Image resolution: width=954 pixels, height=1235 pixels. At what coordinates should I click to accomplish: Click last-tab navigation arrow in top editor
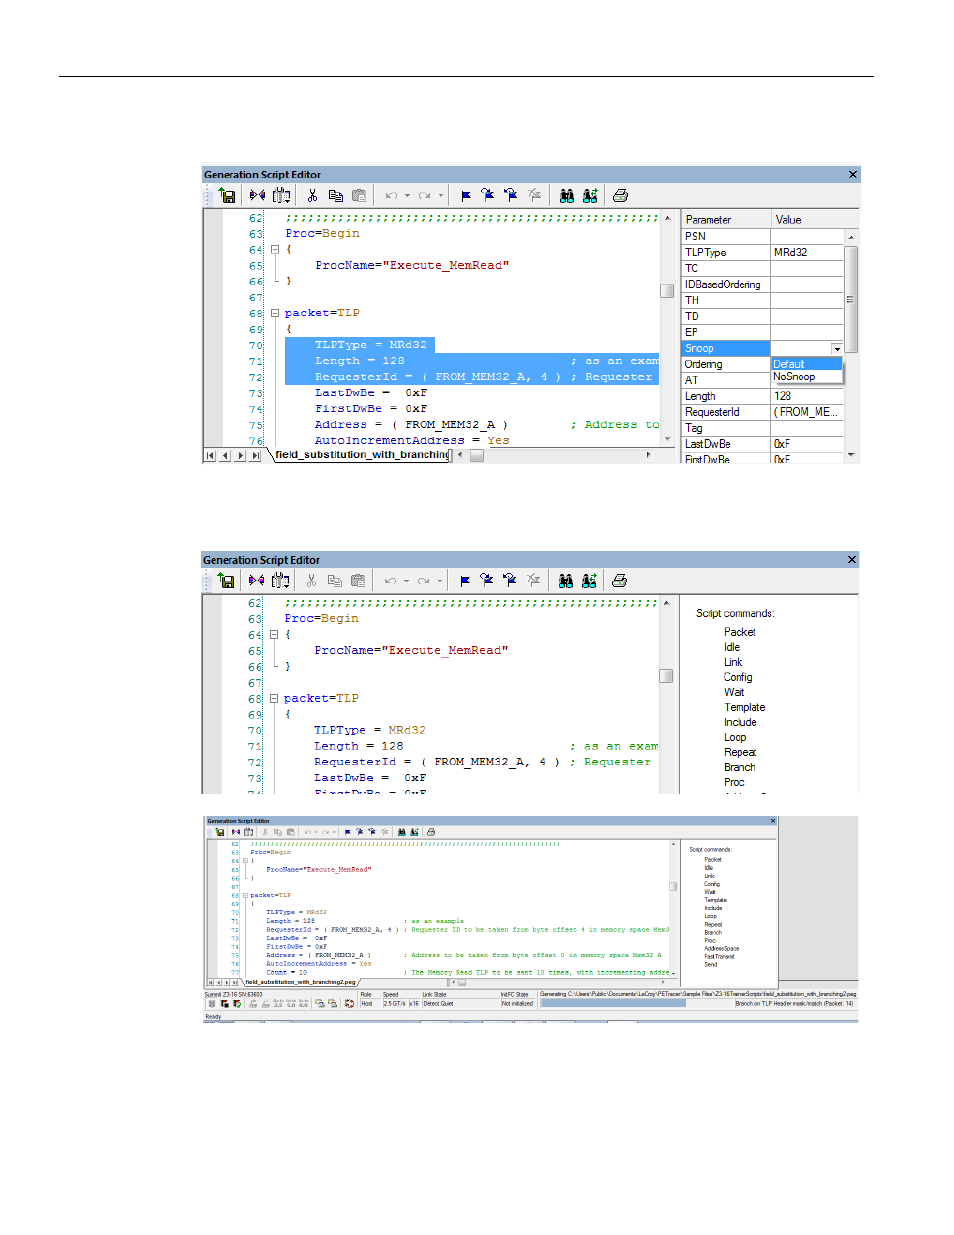256,455
